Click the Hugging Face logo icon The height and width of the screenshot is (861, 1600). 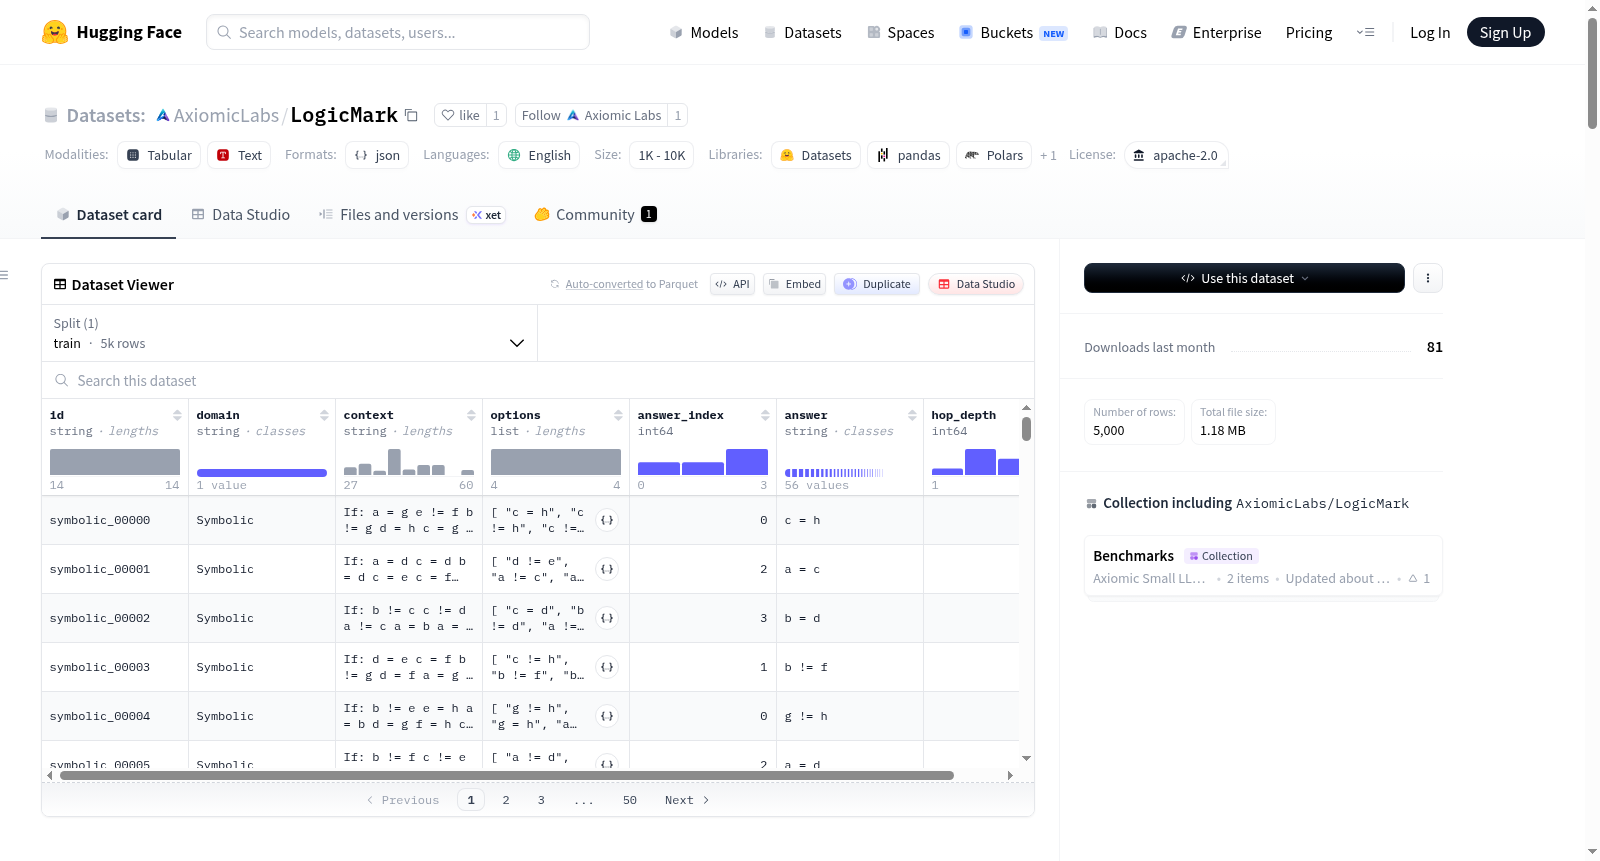point(55,32)
